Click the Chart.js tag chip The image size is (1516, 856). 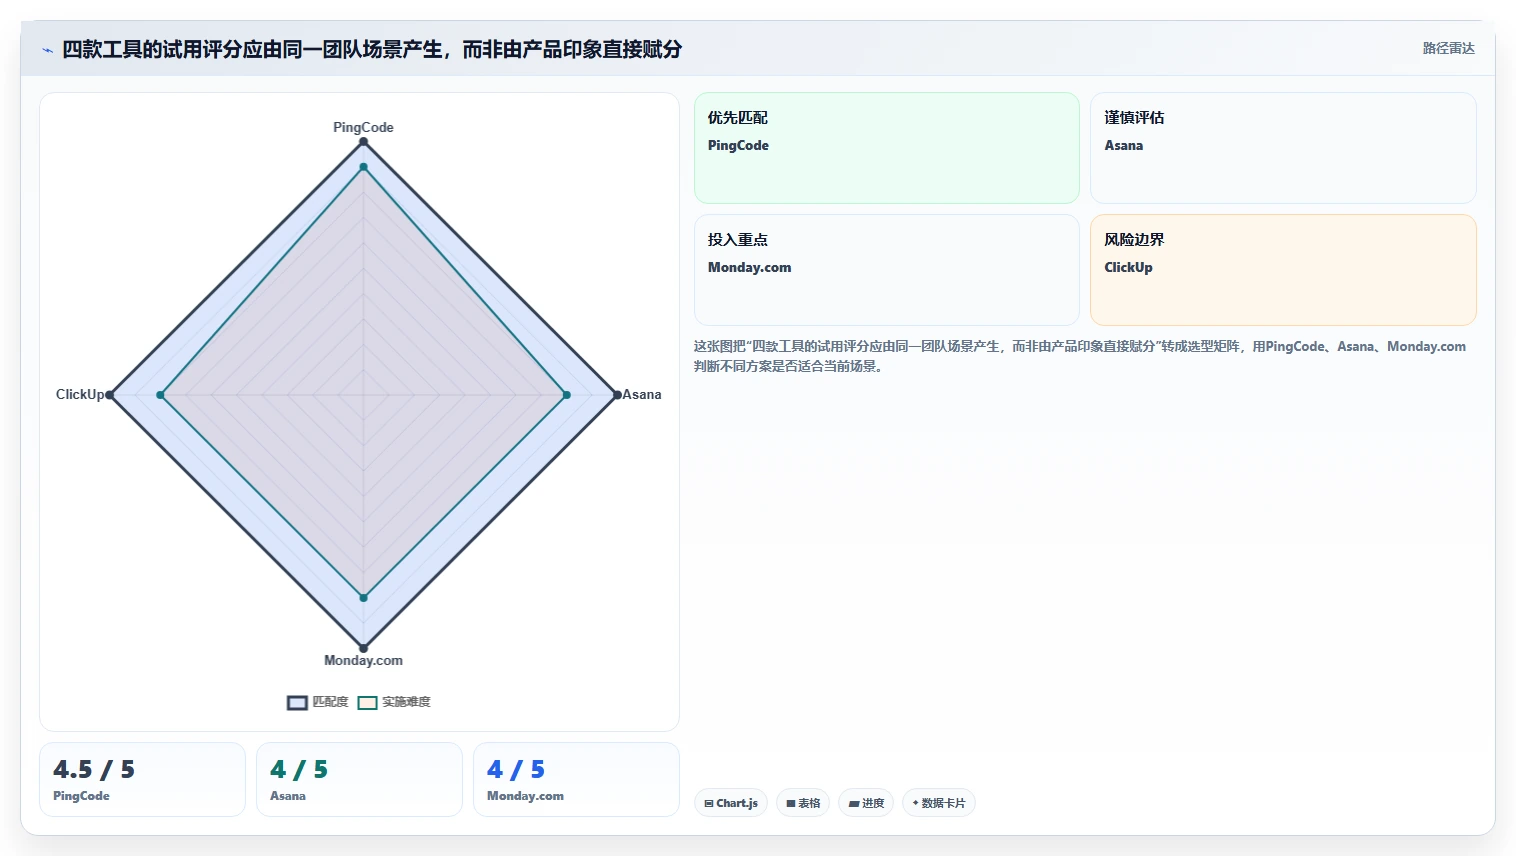[731, 803]
